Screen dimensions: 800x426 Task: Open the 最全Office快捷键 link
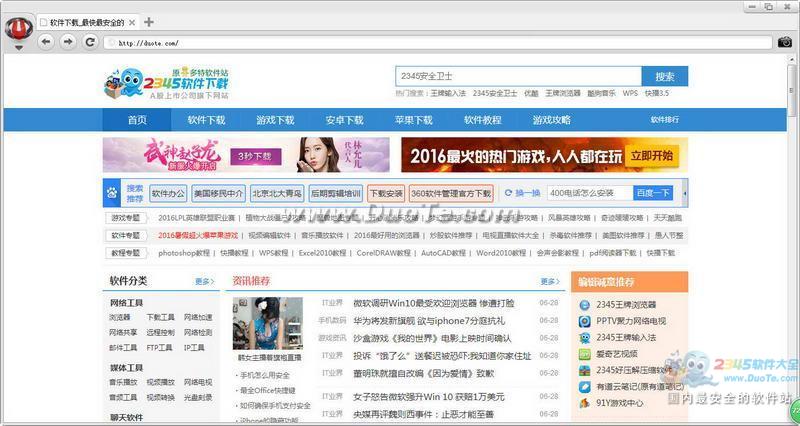click(268, 390)
